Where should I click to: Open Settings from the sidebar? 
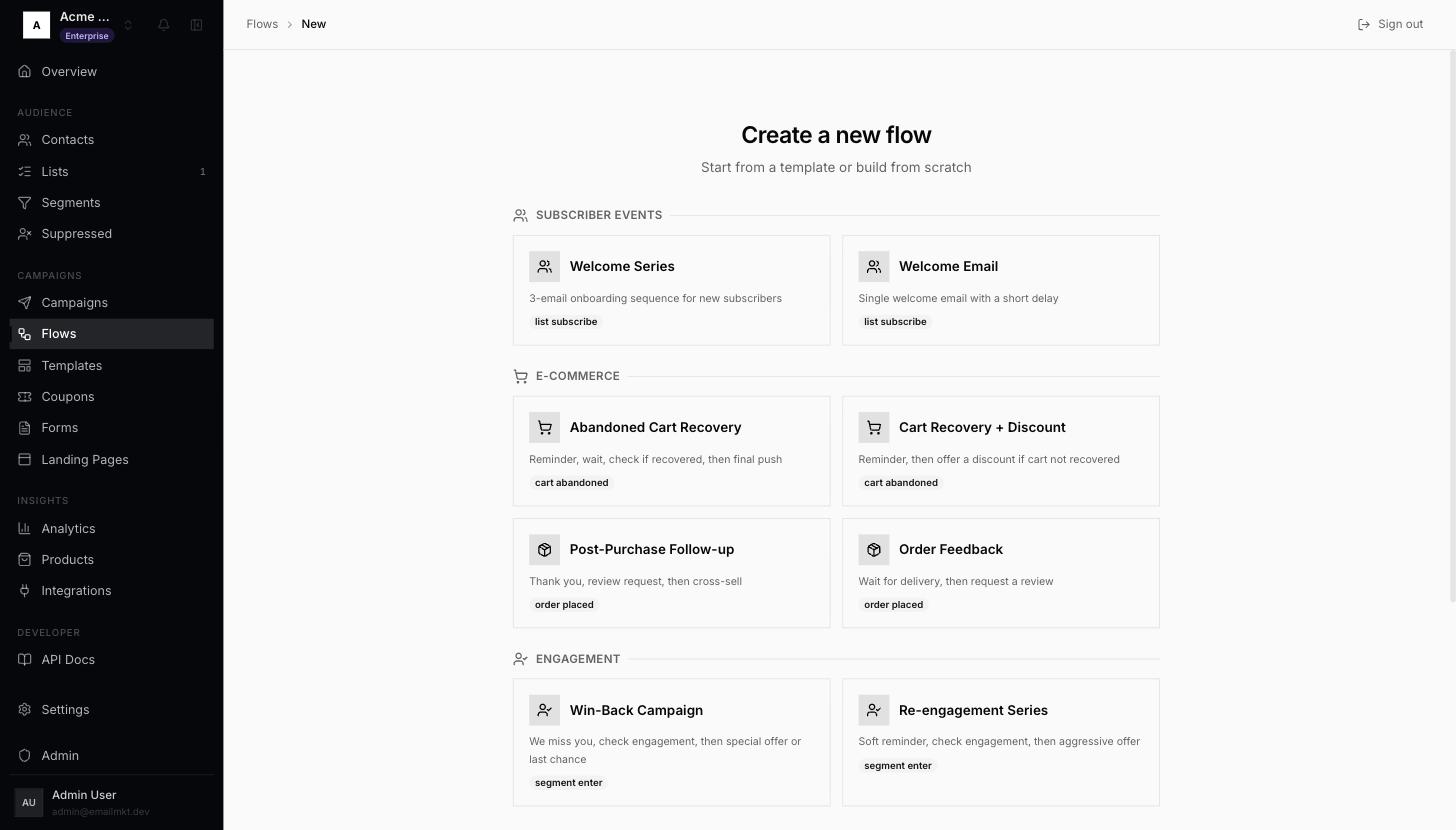[112, 710]
